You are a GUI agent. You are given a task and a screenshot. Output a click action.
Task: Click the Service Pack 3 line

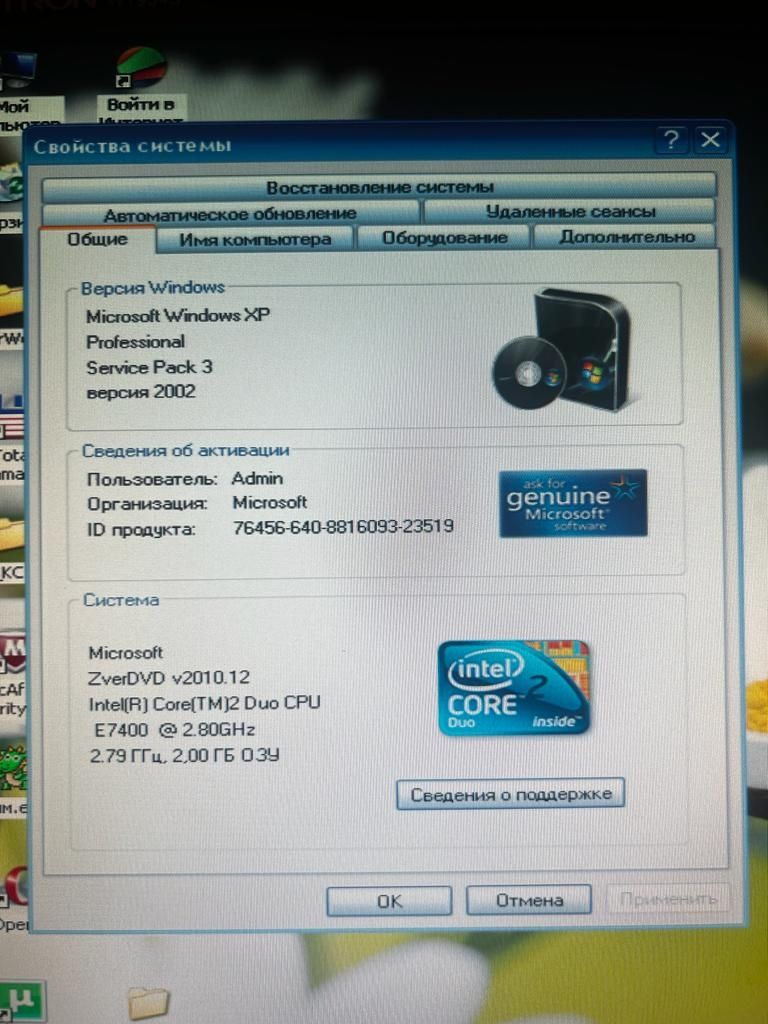pyautogui.click(x=150, y=367)
